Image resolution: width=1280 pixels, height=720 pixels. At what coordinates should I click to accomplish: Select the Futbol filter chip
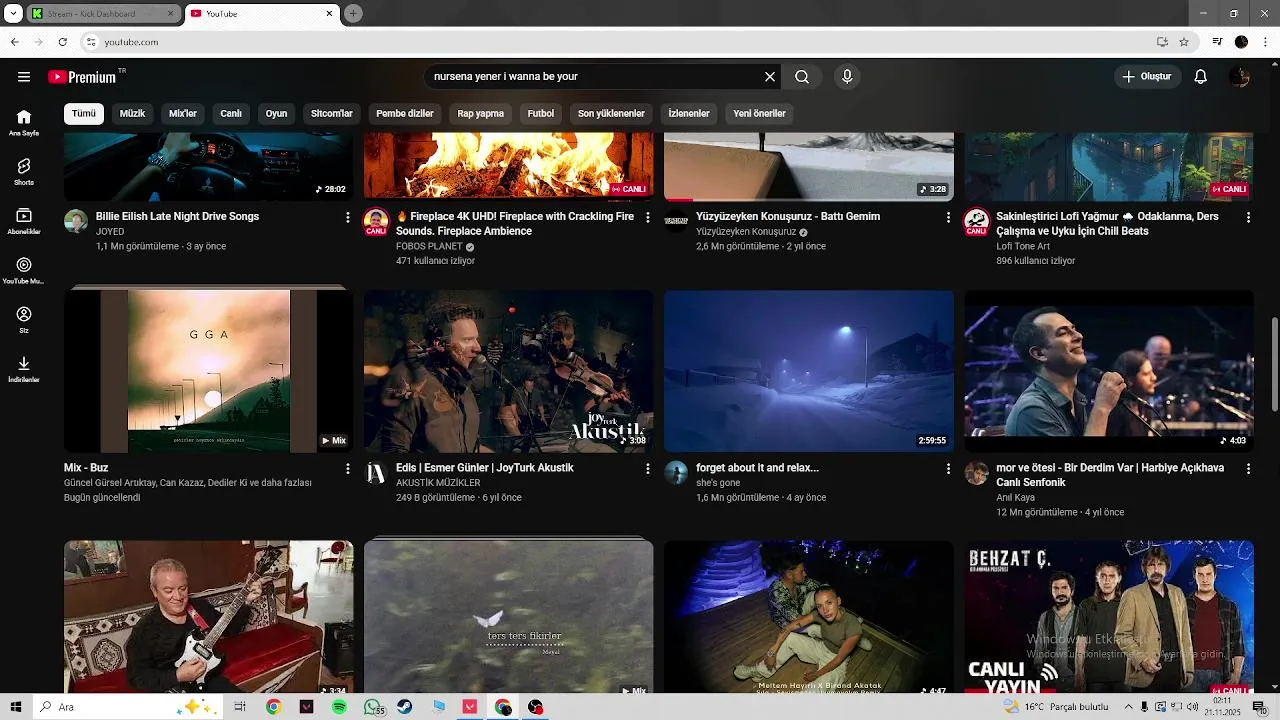[541, 113]
